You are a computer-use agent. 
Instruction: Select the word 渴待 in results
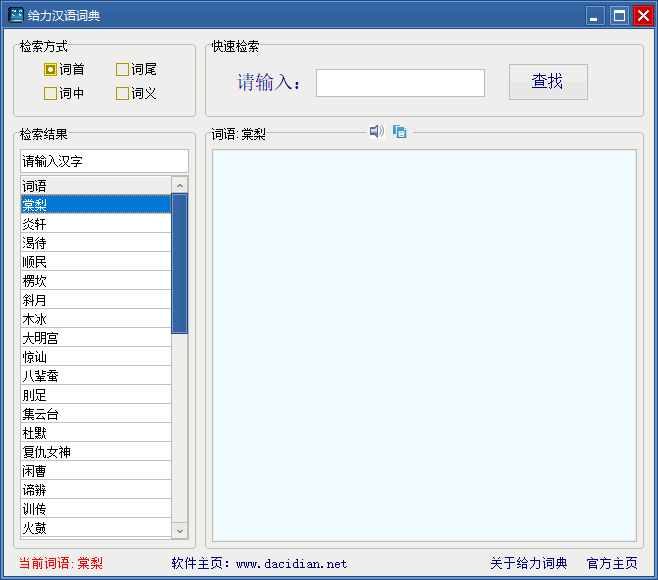pyautogui.click(x=96, y=243)
